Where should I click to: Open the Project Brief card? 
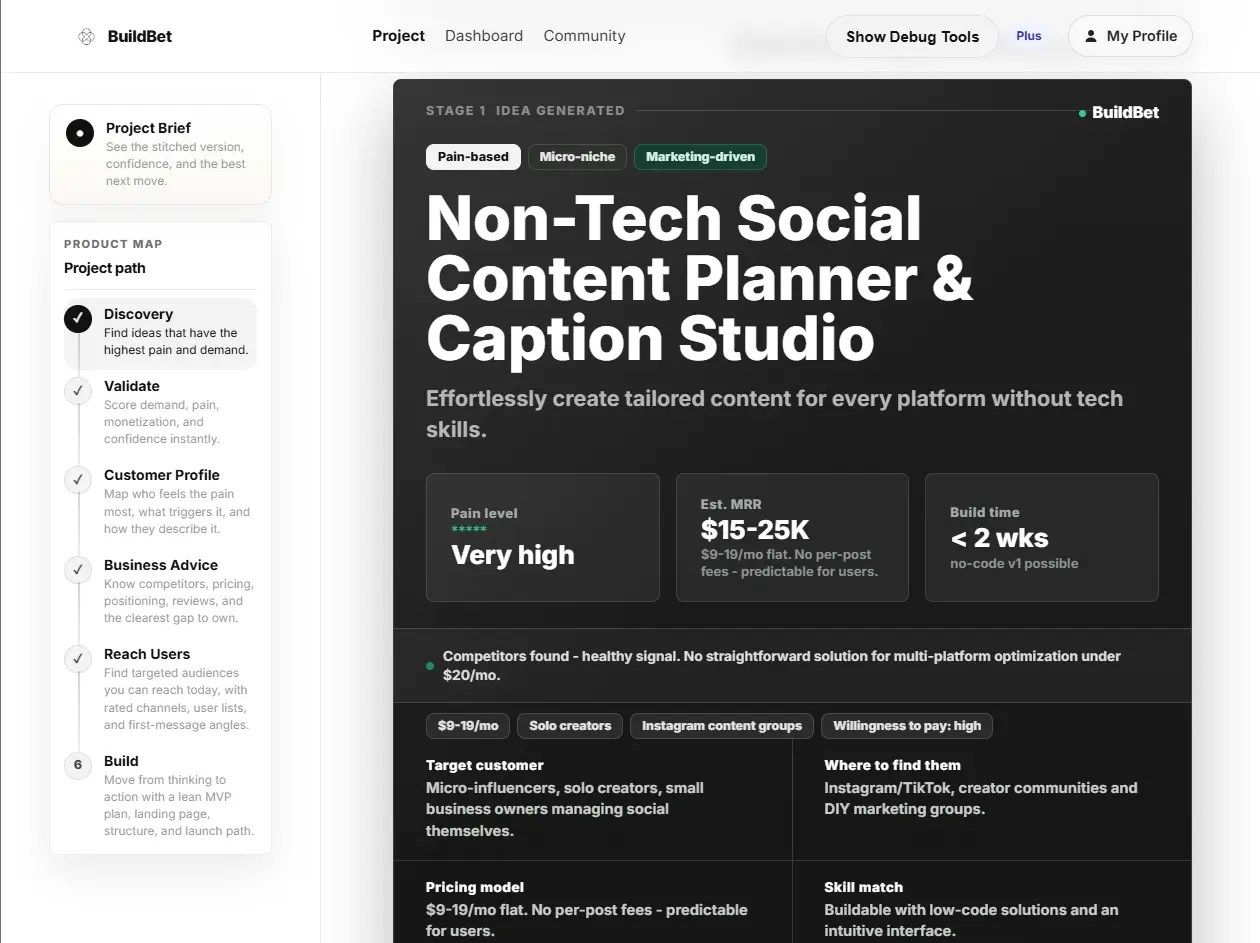point(160,154)
